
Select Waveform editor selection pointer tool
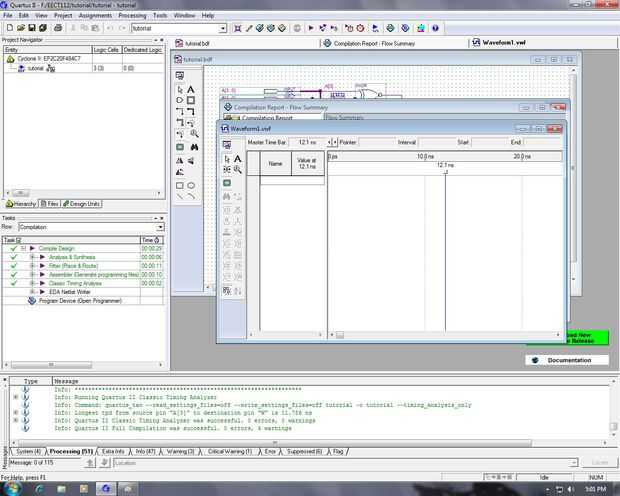click(x=227, y=159)
